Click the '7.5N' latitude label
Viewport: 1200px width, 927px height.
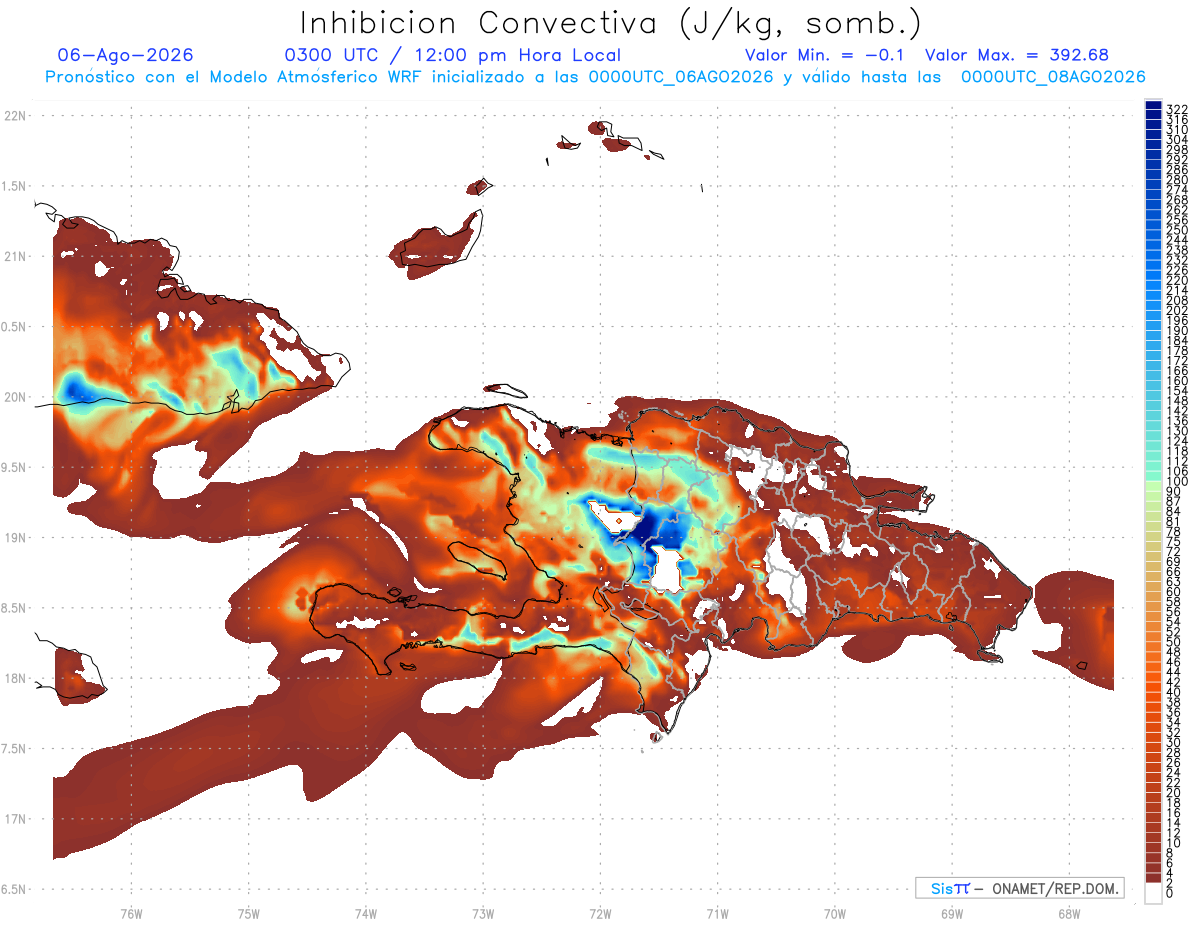coord(15,748)
